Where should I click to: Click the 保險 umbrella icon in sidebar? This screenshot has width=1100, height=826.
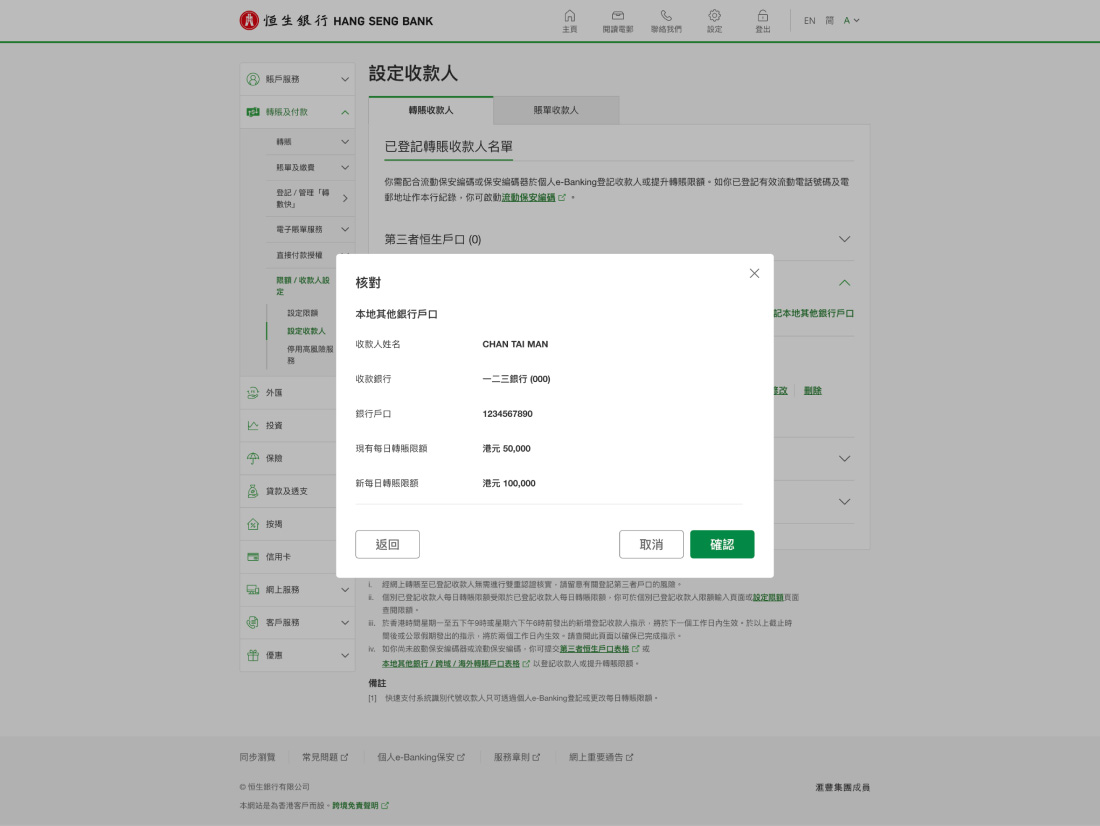[253, 458]
